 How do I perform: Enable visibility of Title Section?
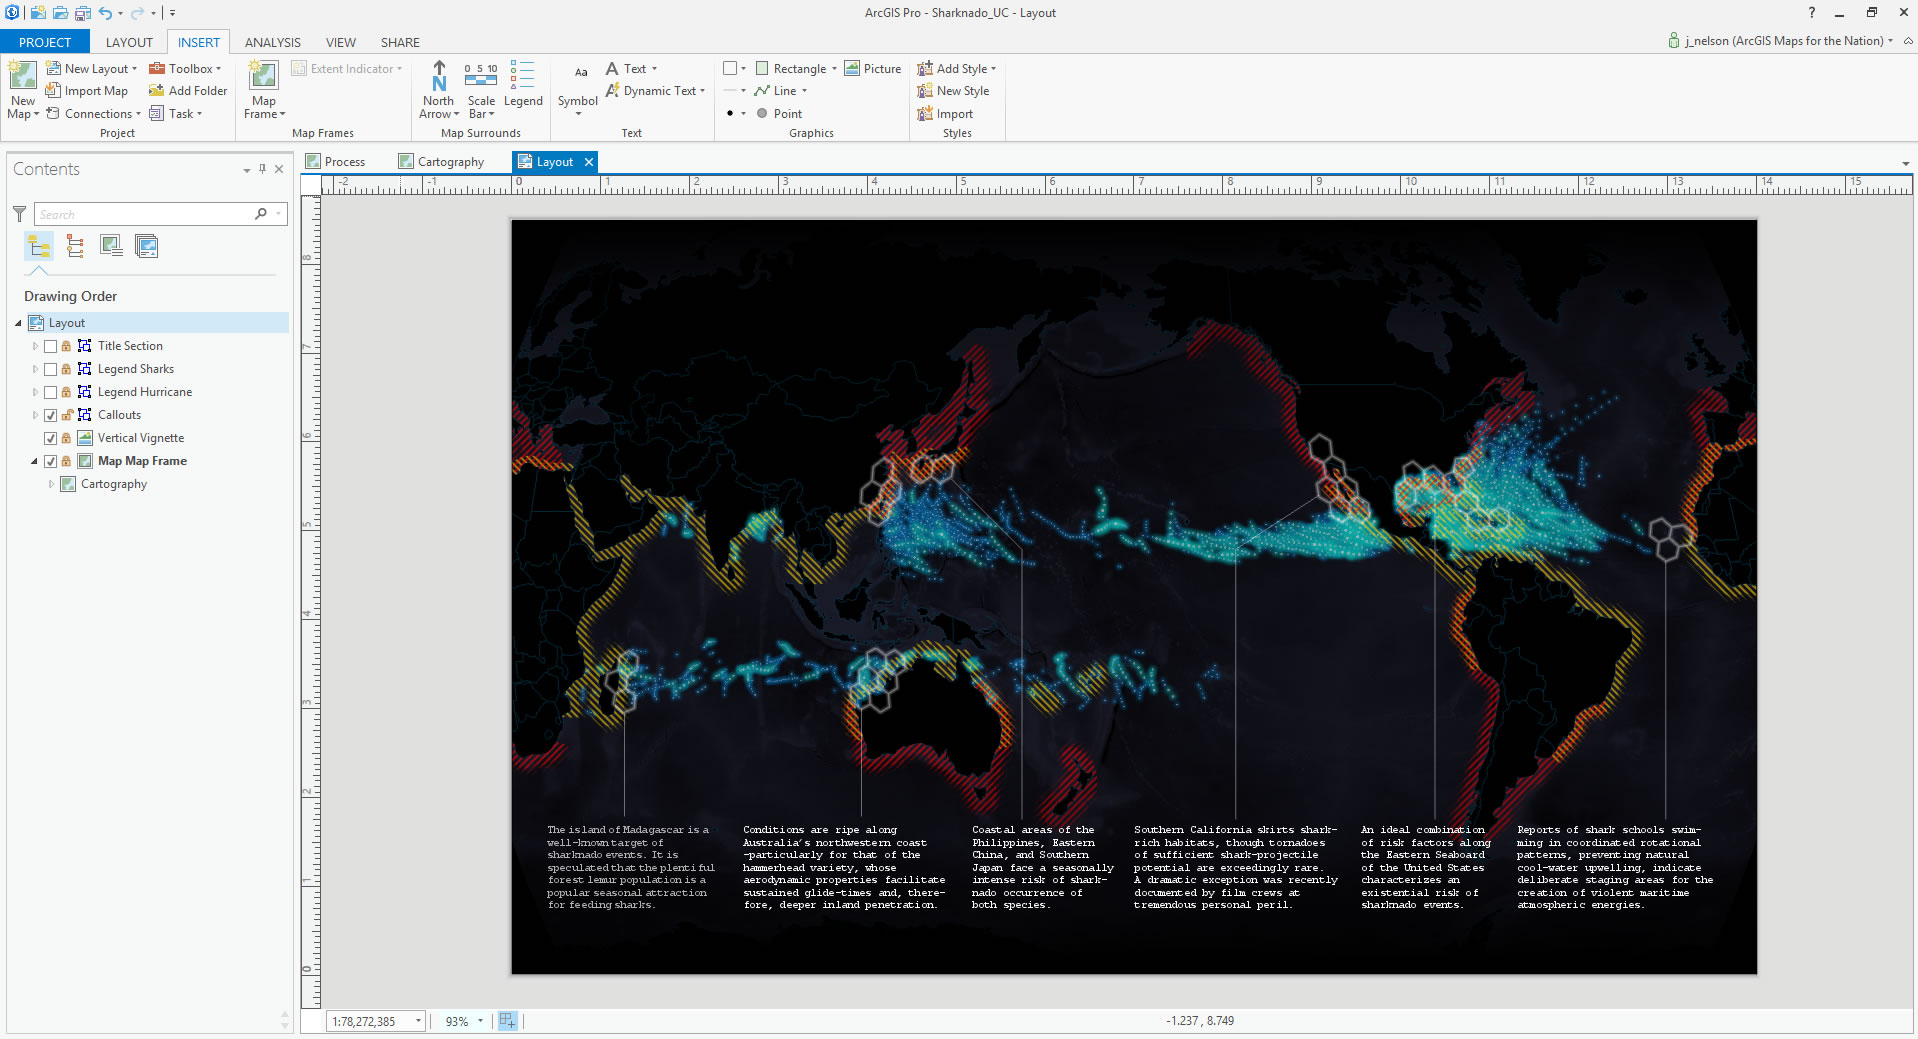click(x=50, y=346)
